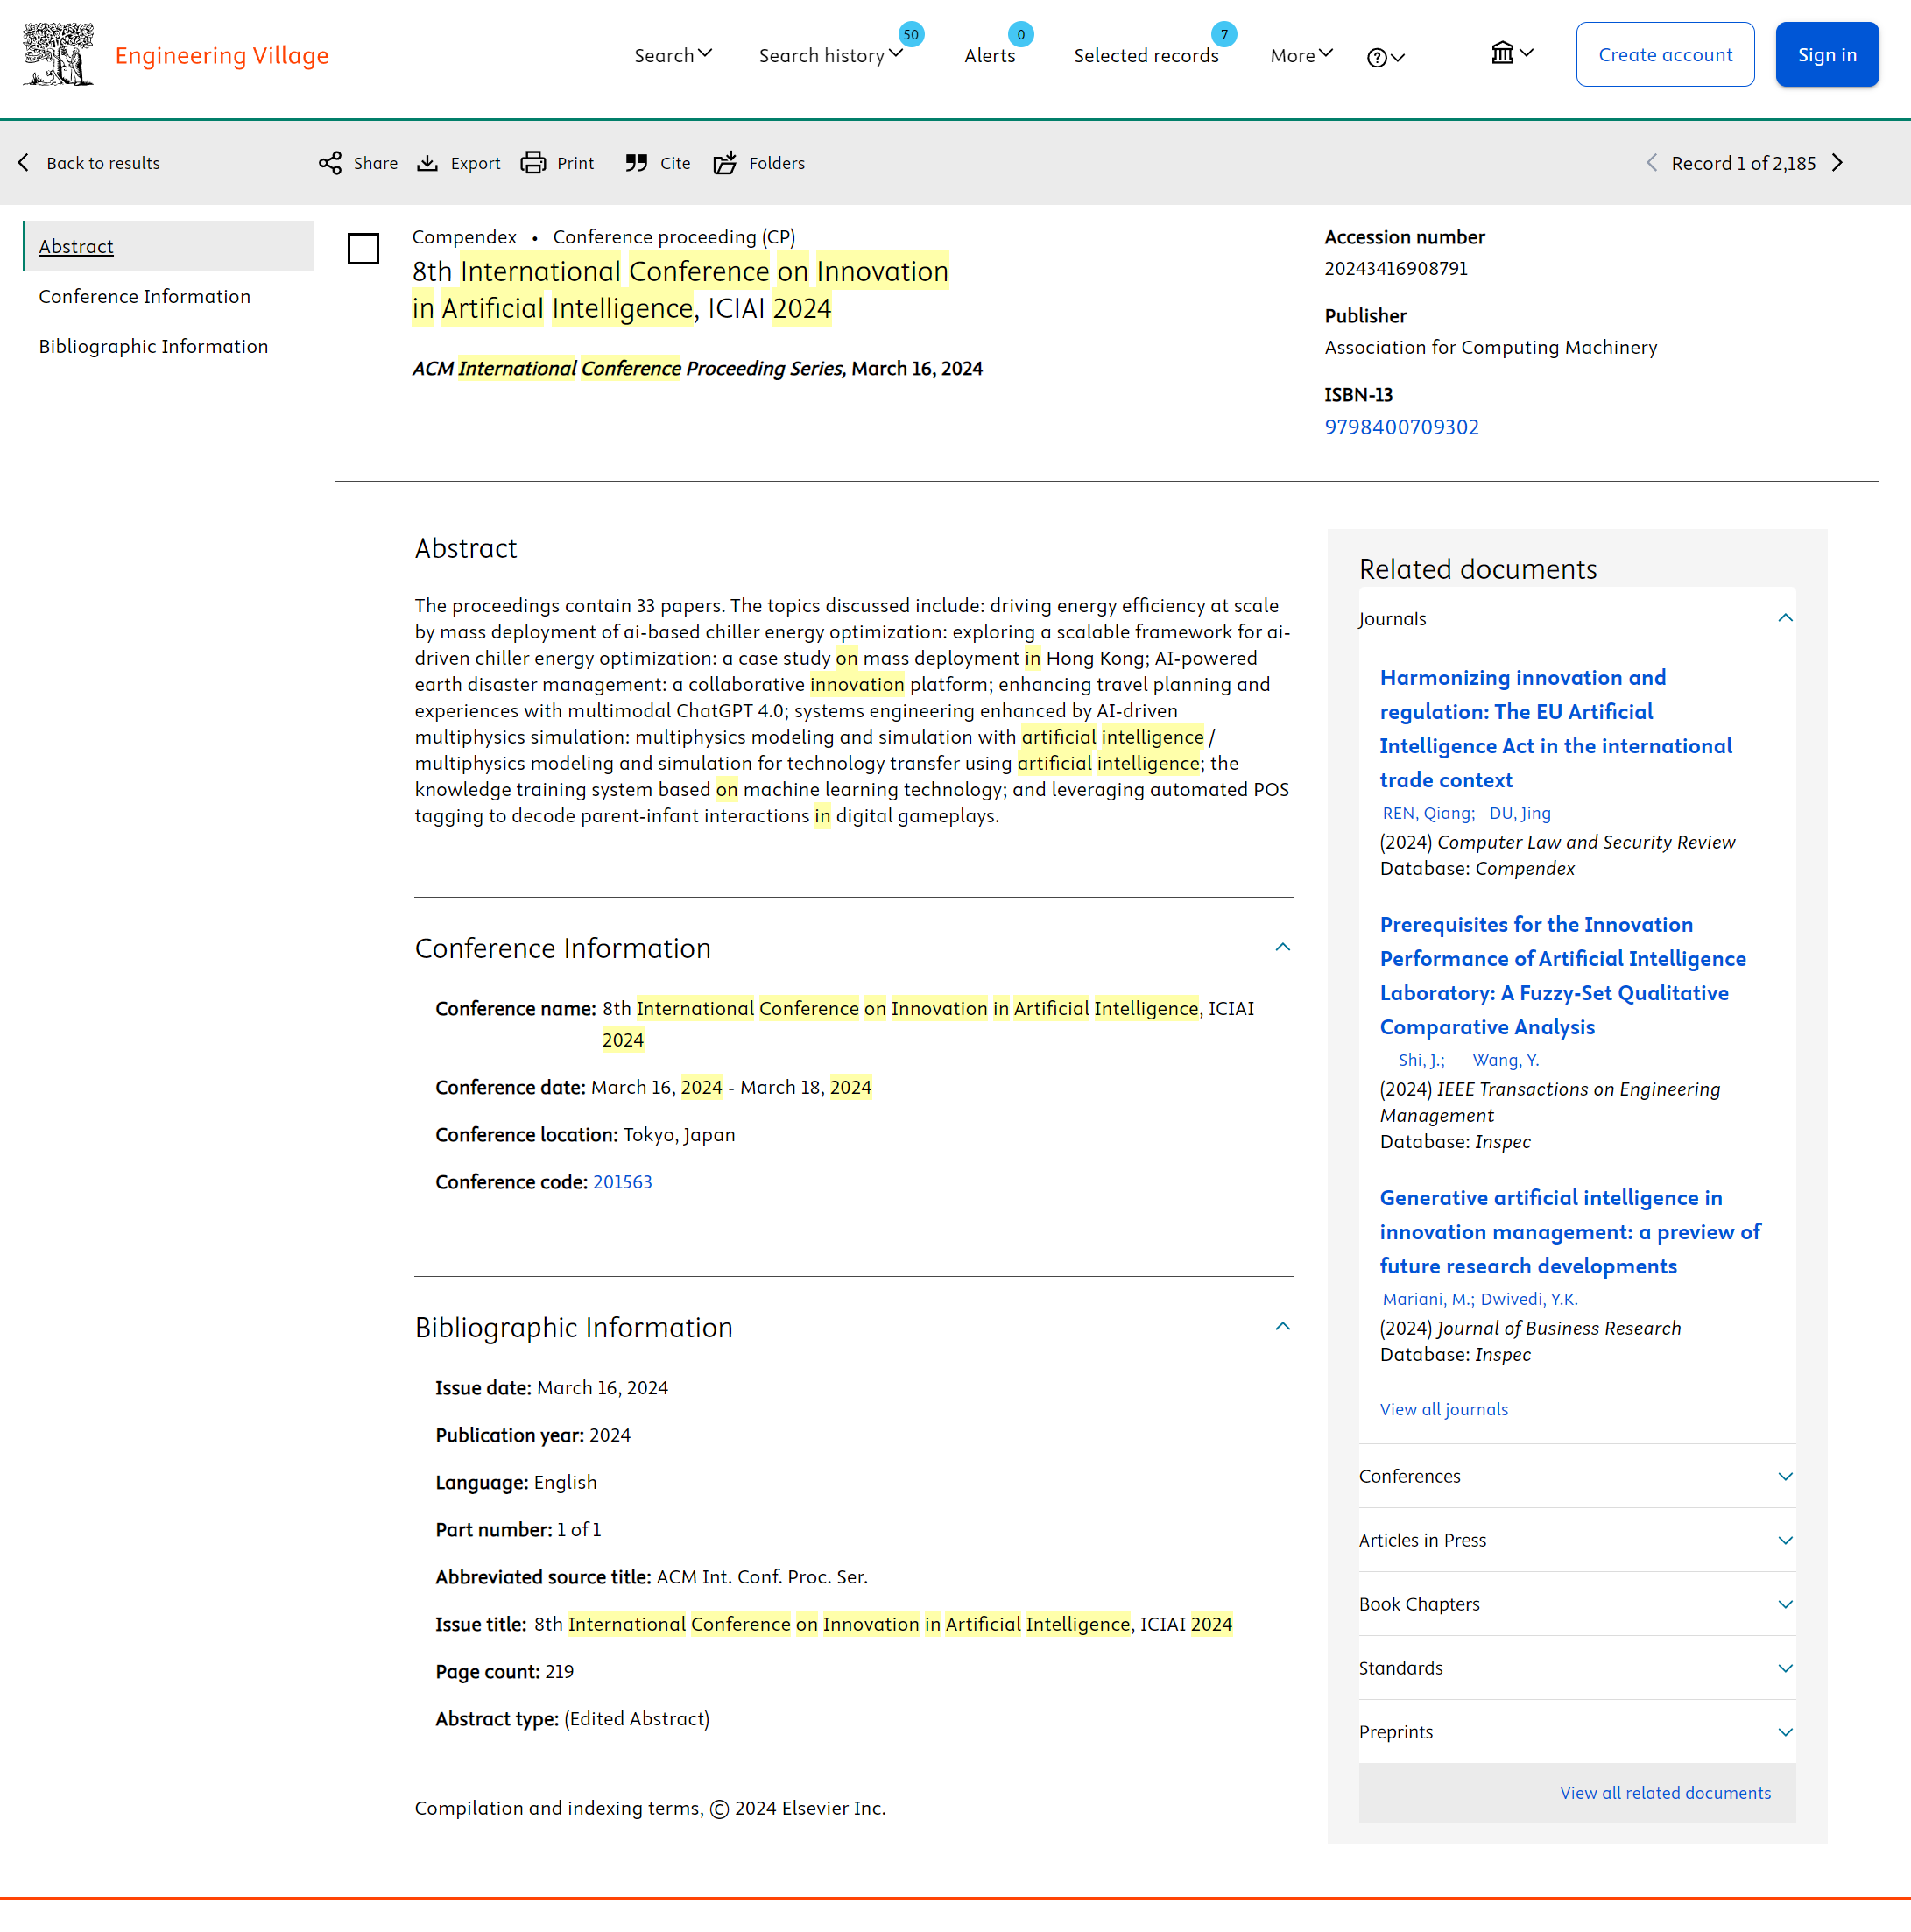Click the Page count: 219 entry
The height and width of the screenshot is (1932, 1911).
click(504, 1671)
